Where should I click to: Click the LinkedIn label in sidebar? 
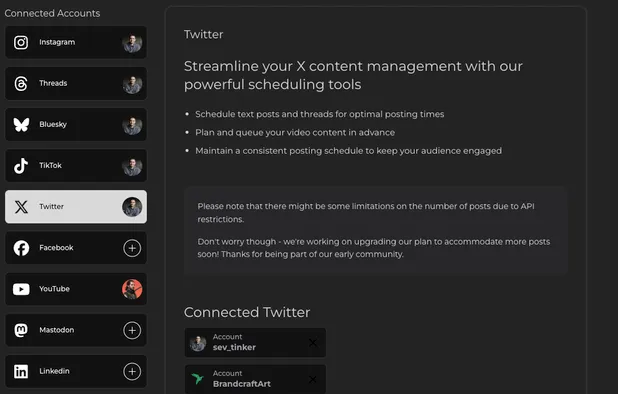(54, 371)
